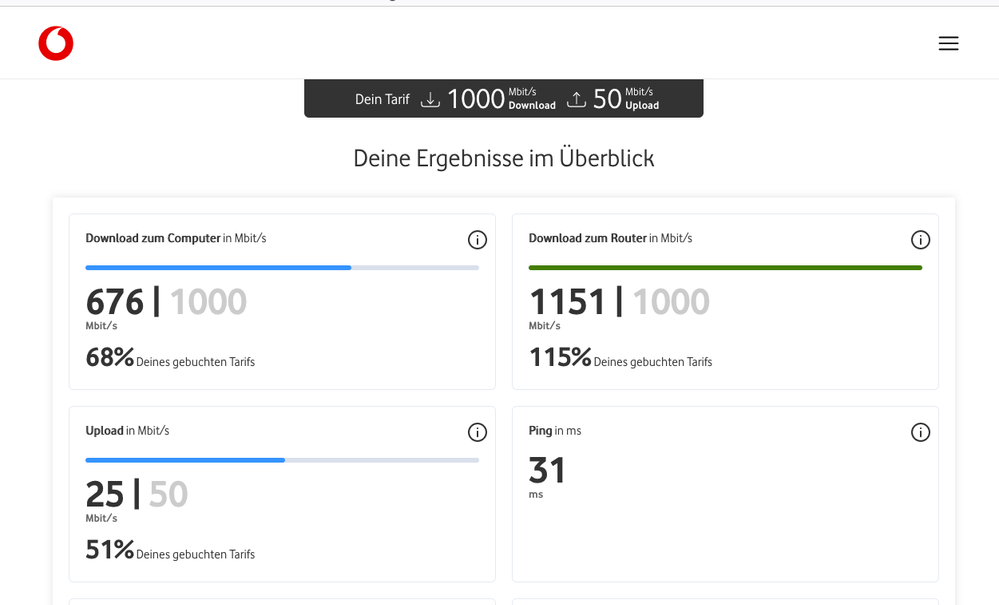Open the Ping info icon
Screen dimensions: 999x605
click(x=920, y=432)
